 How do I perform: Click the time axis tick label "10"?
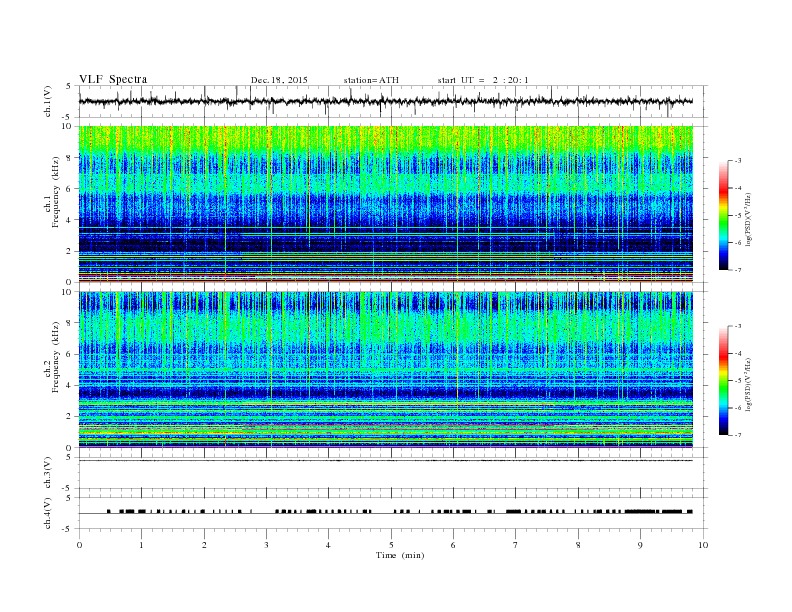tap(703, 545)
